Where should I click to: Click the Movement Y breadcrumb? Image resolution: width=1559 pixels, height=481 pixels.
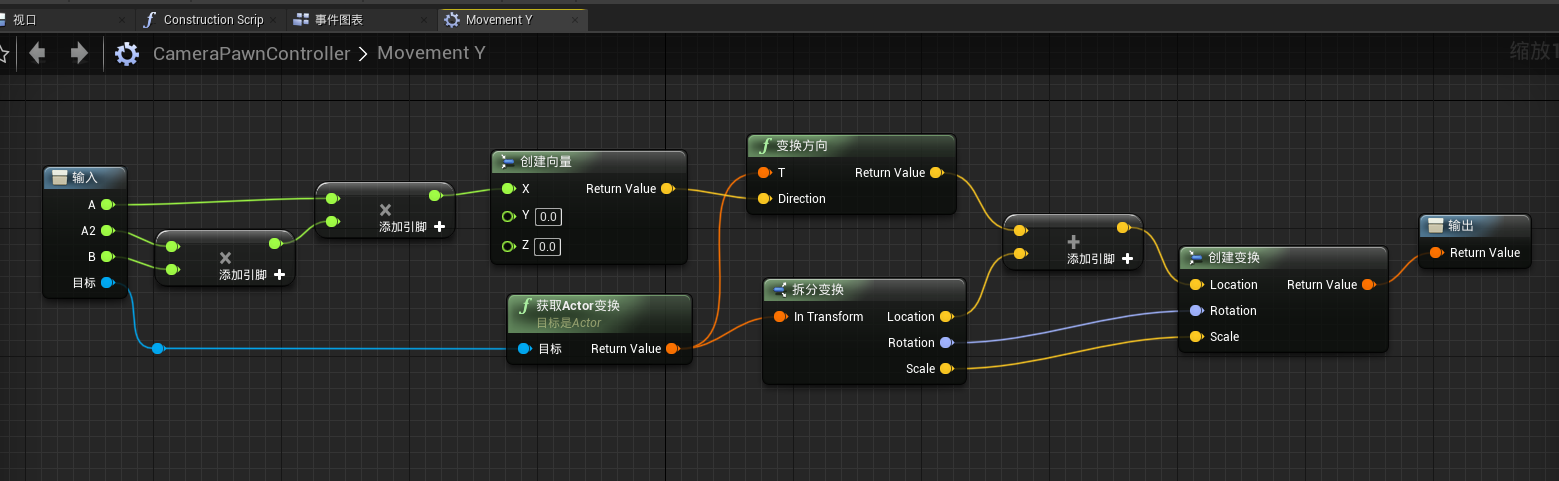pos(431,52)
